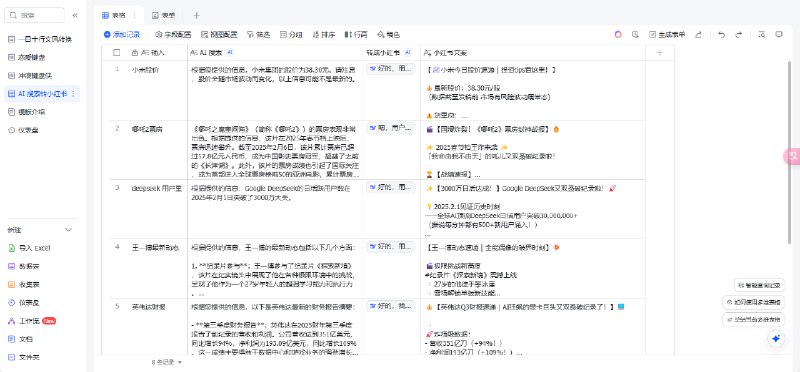Click the redo arrow icon
This screenshot has height=372, width=800.
[x=738, y=35]
